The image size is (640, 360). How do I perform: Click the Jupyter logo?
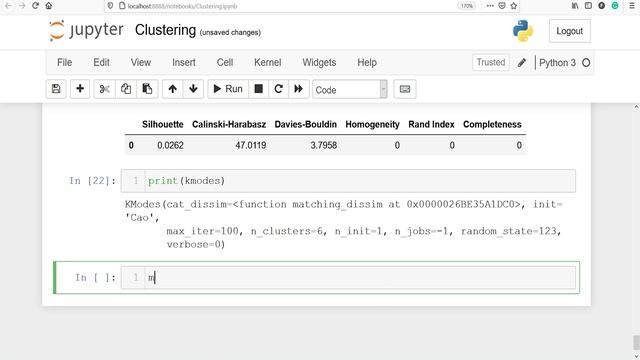pos(86,31)
